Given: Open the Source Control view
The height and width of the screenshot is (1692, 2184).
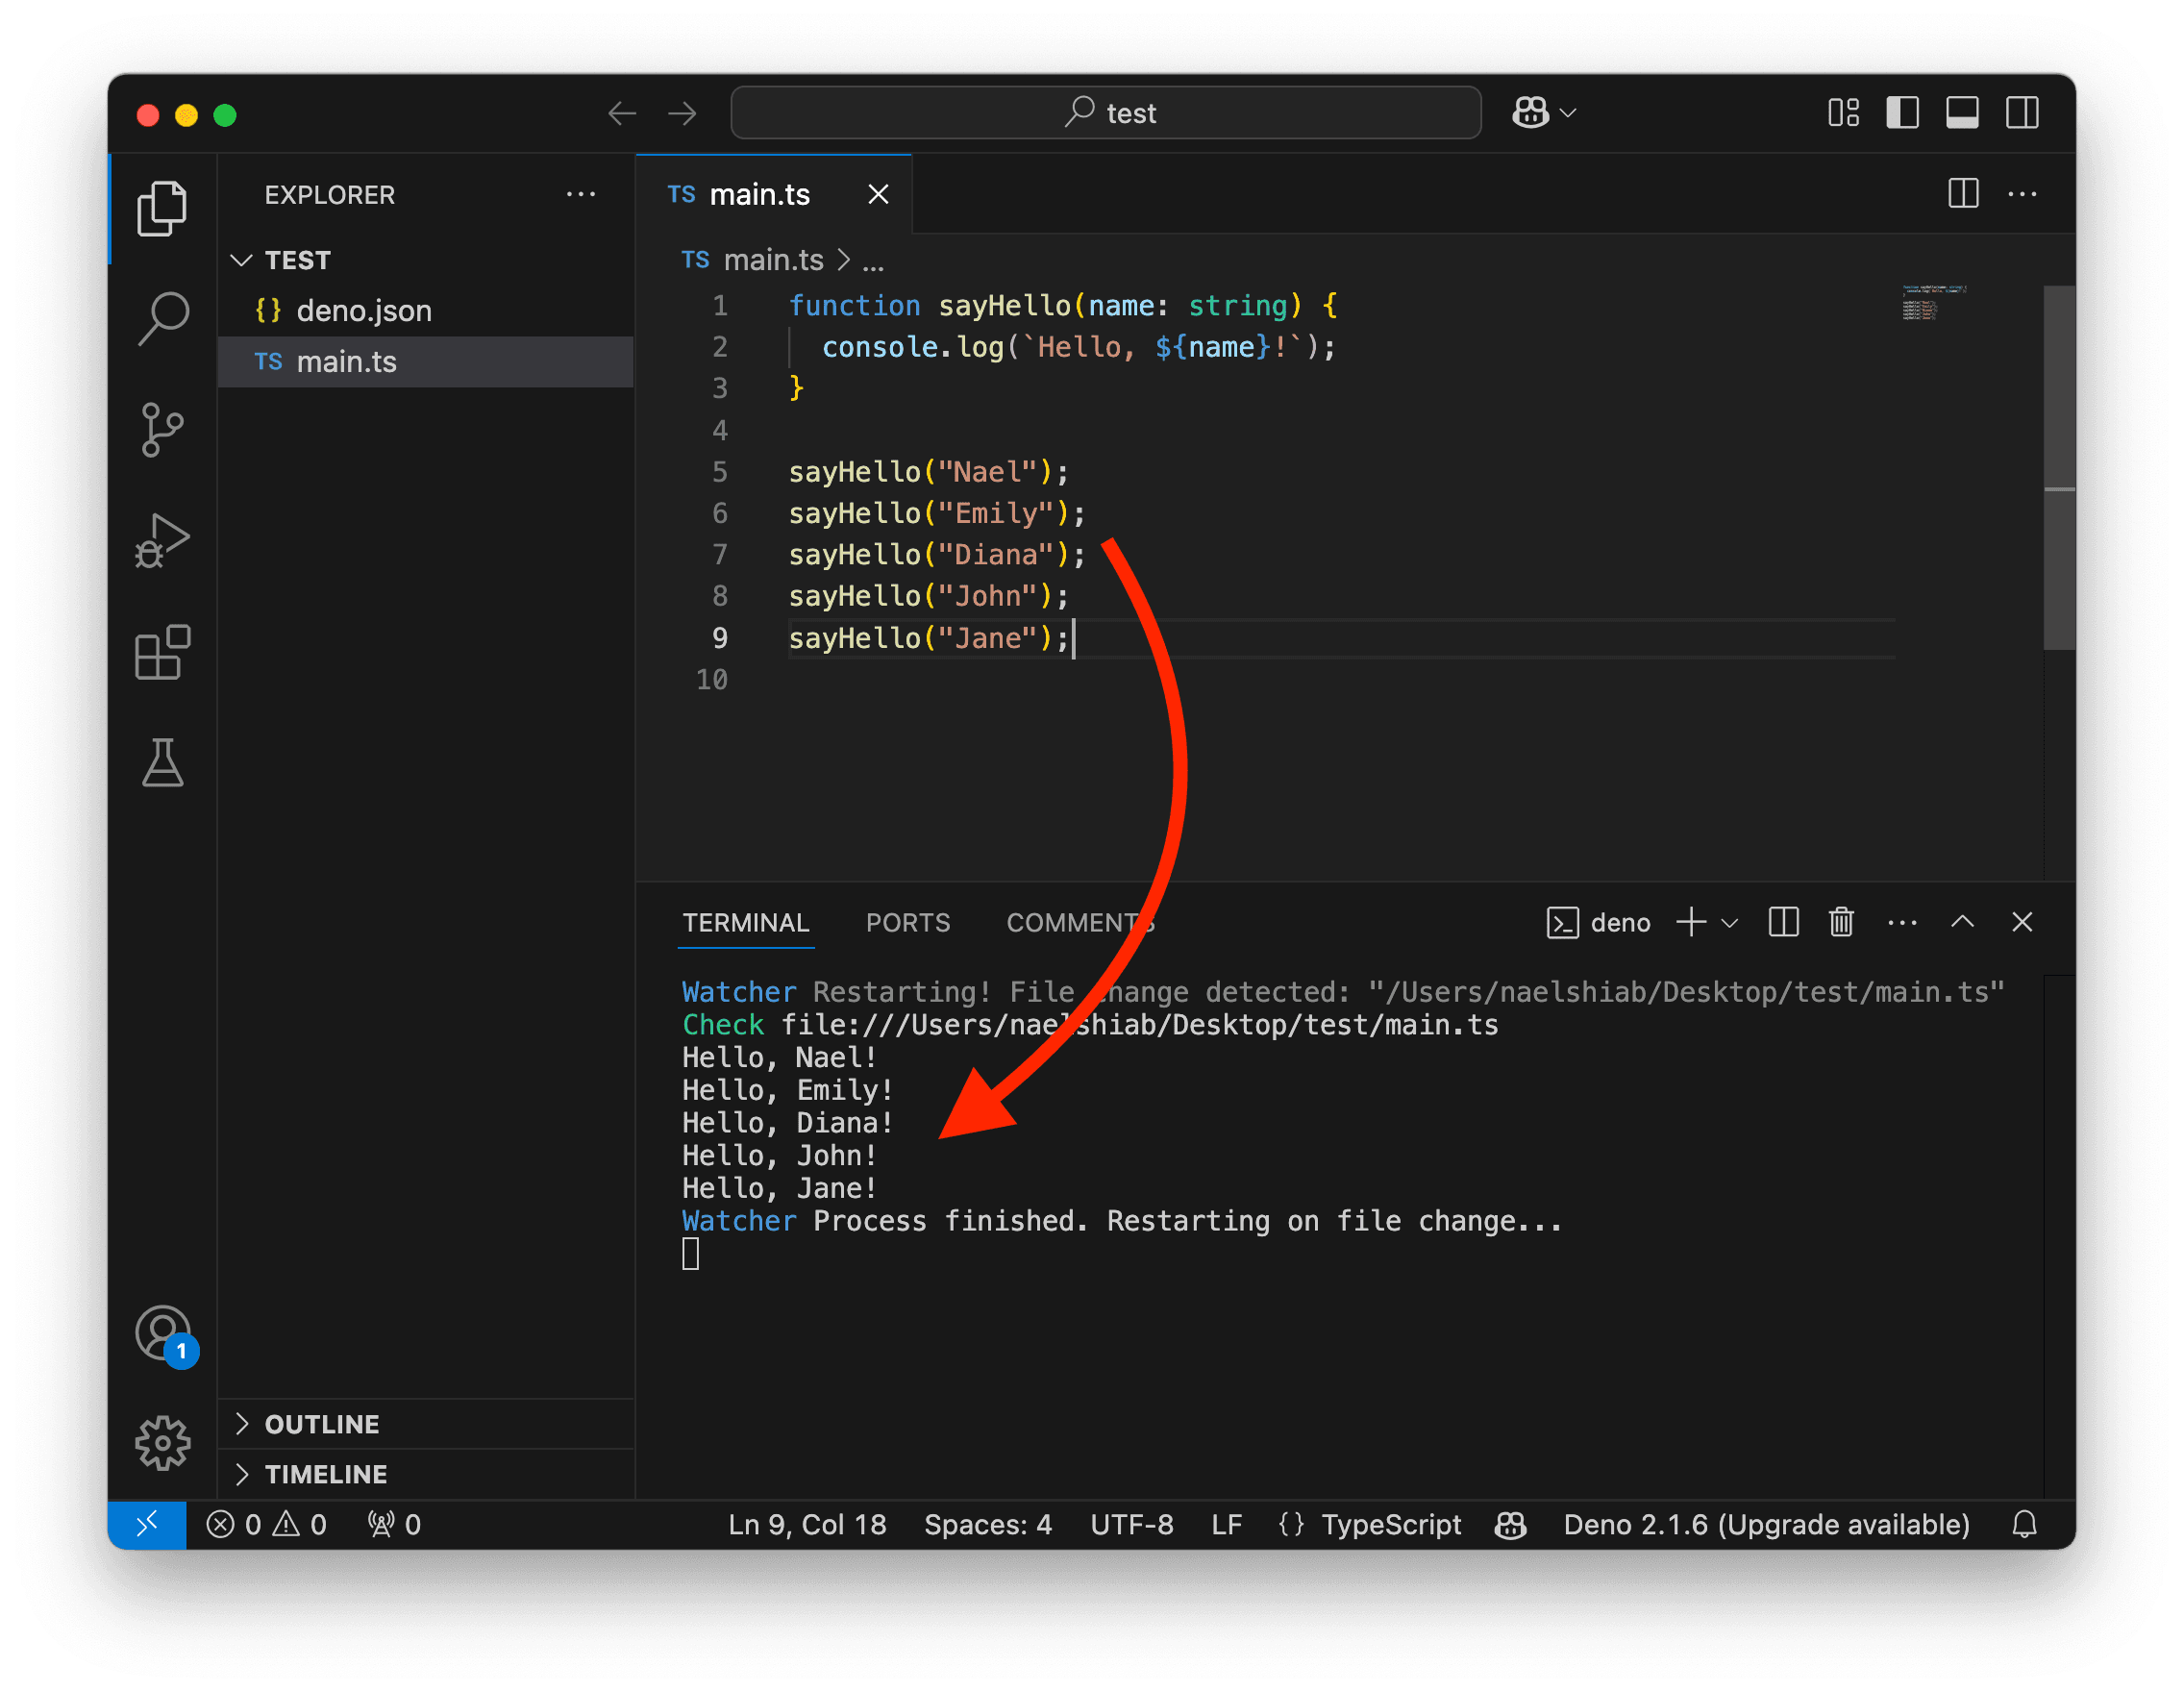Looking at the screenshot, I should [x=162, y=430].
